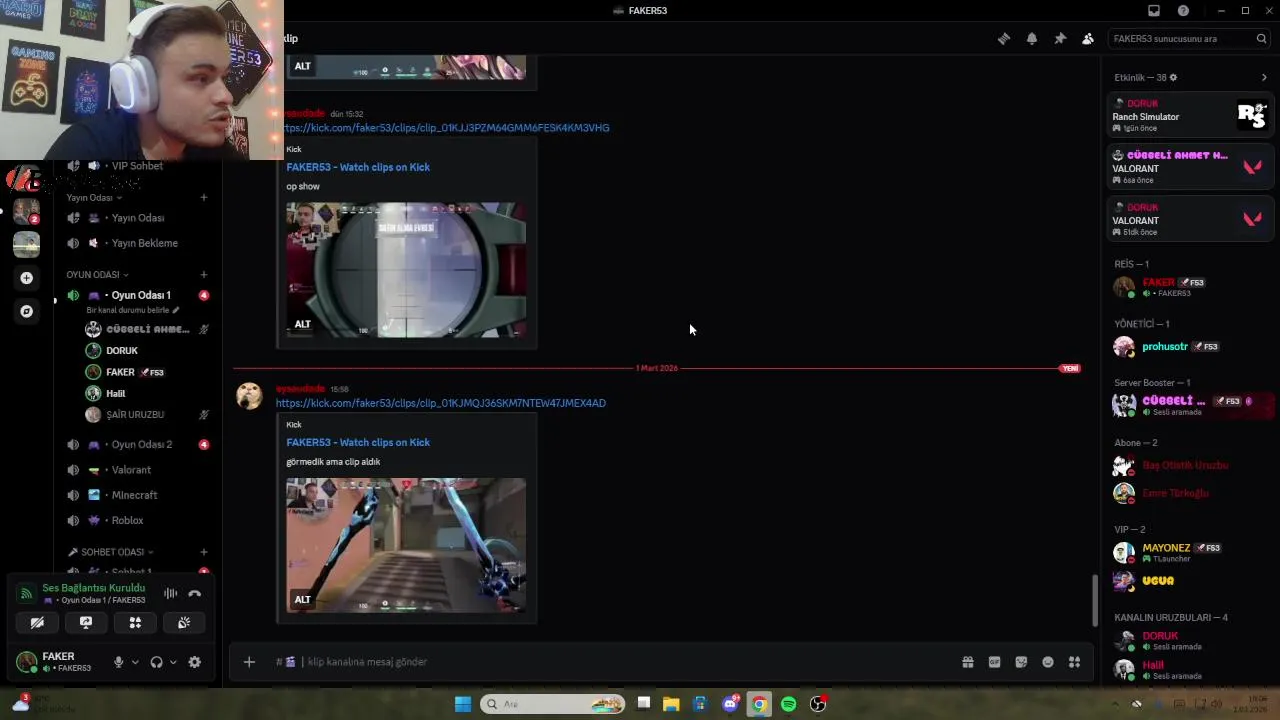Open DORUK's Ranch Simulator activity card
This screenshot has width=1280, height=720.
click(x=1191, y=116)
